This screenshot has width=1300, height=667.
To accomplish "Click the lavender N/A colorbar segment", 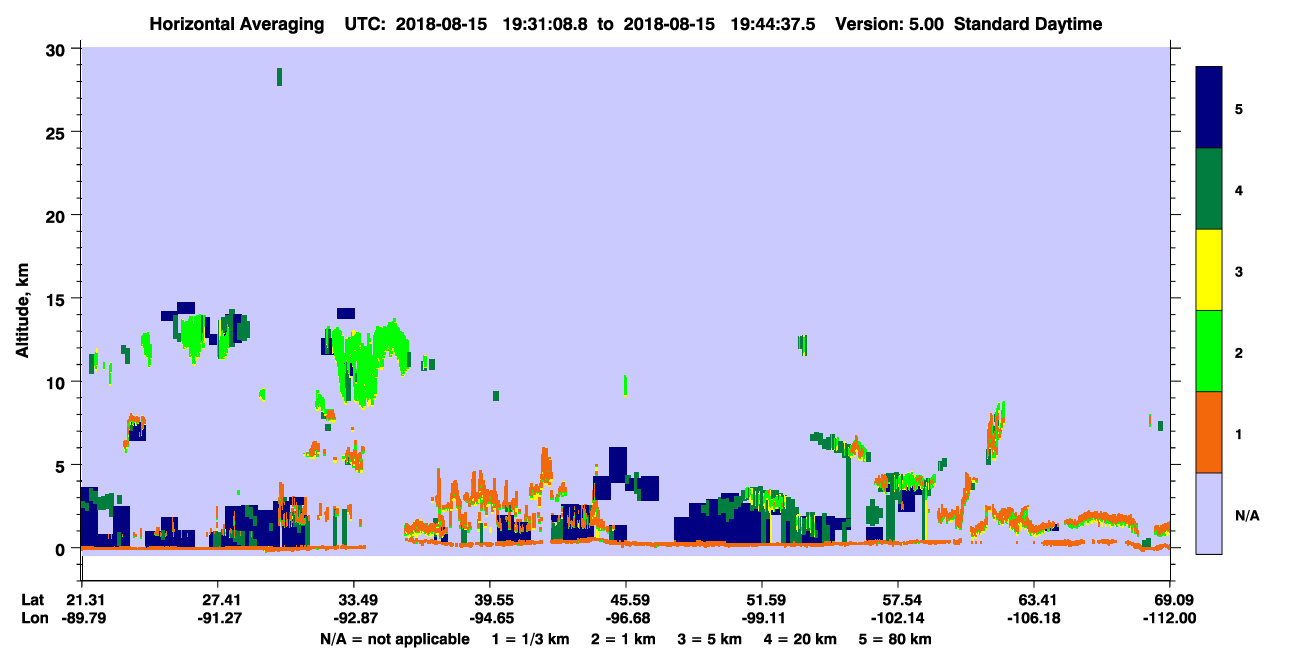I will (x=1209, y=513).
